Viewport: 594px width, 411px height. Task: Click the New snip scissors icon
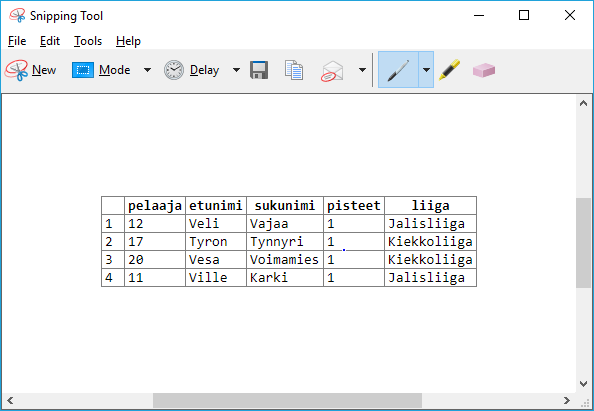[16, 70]
